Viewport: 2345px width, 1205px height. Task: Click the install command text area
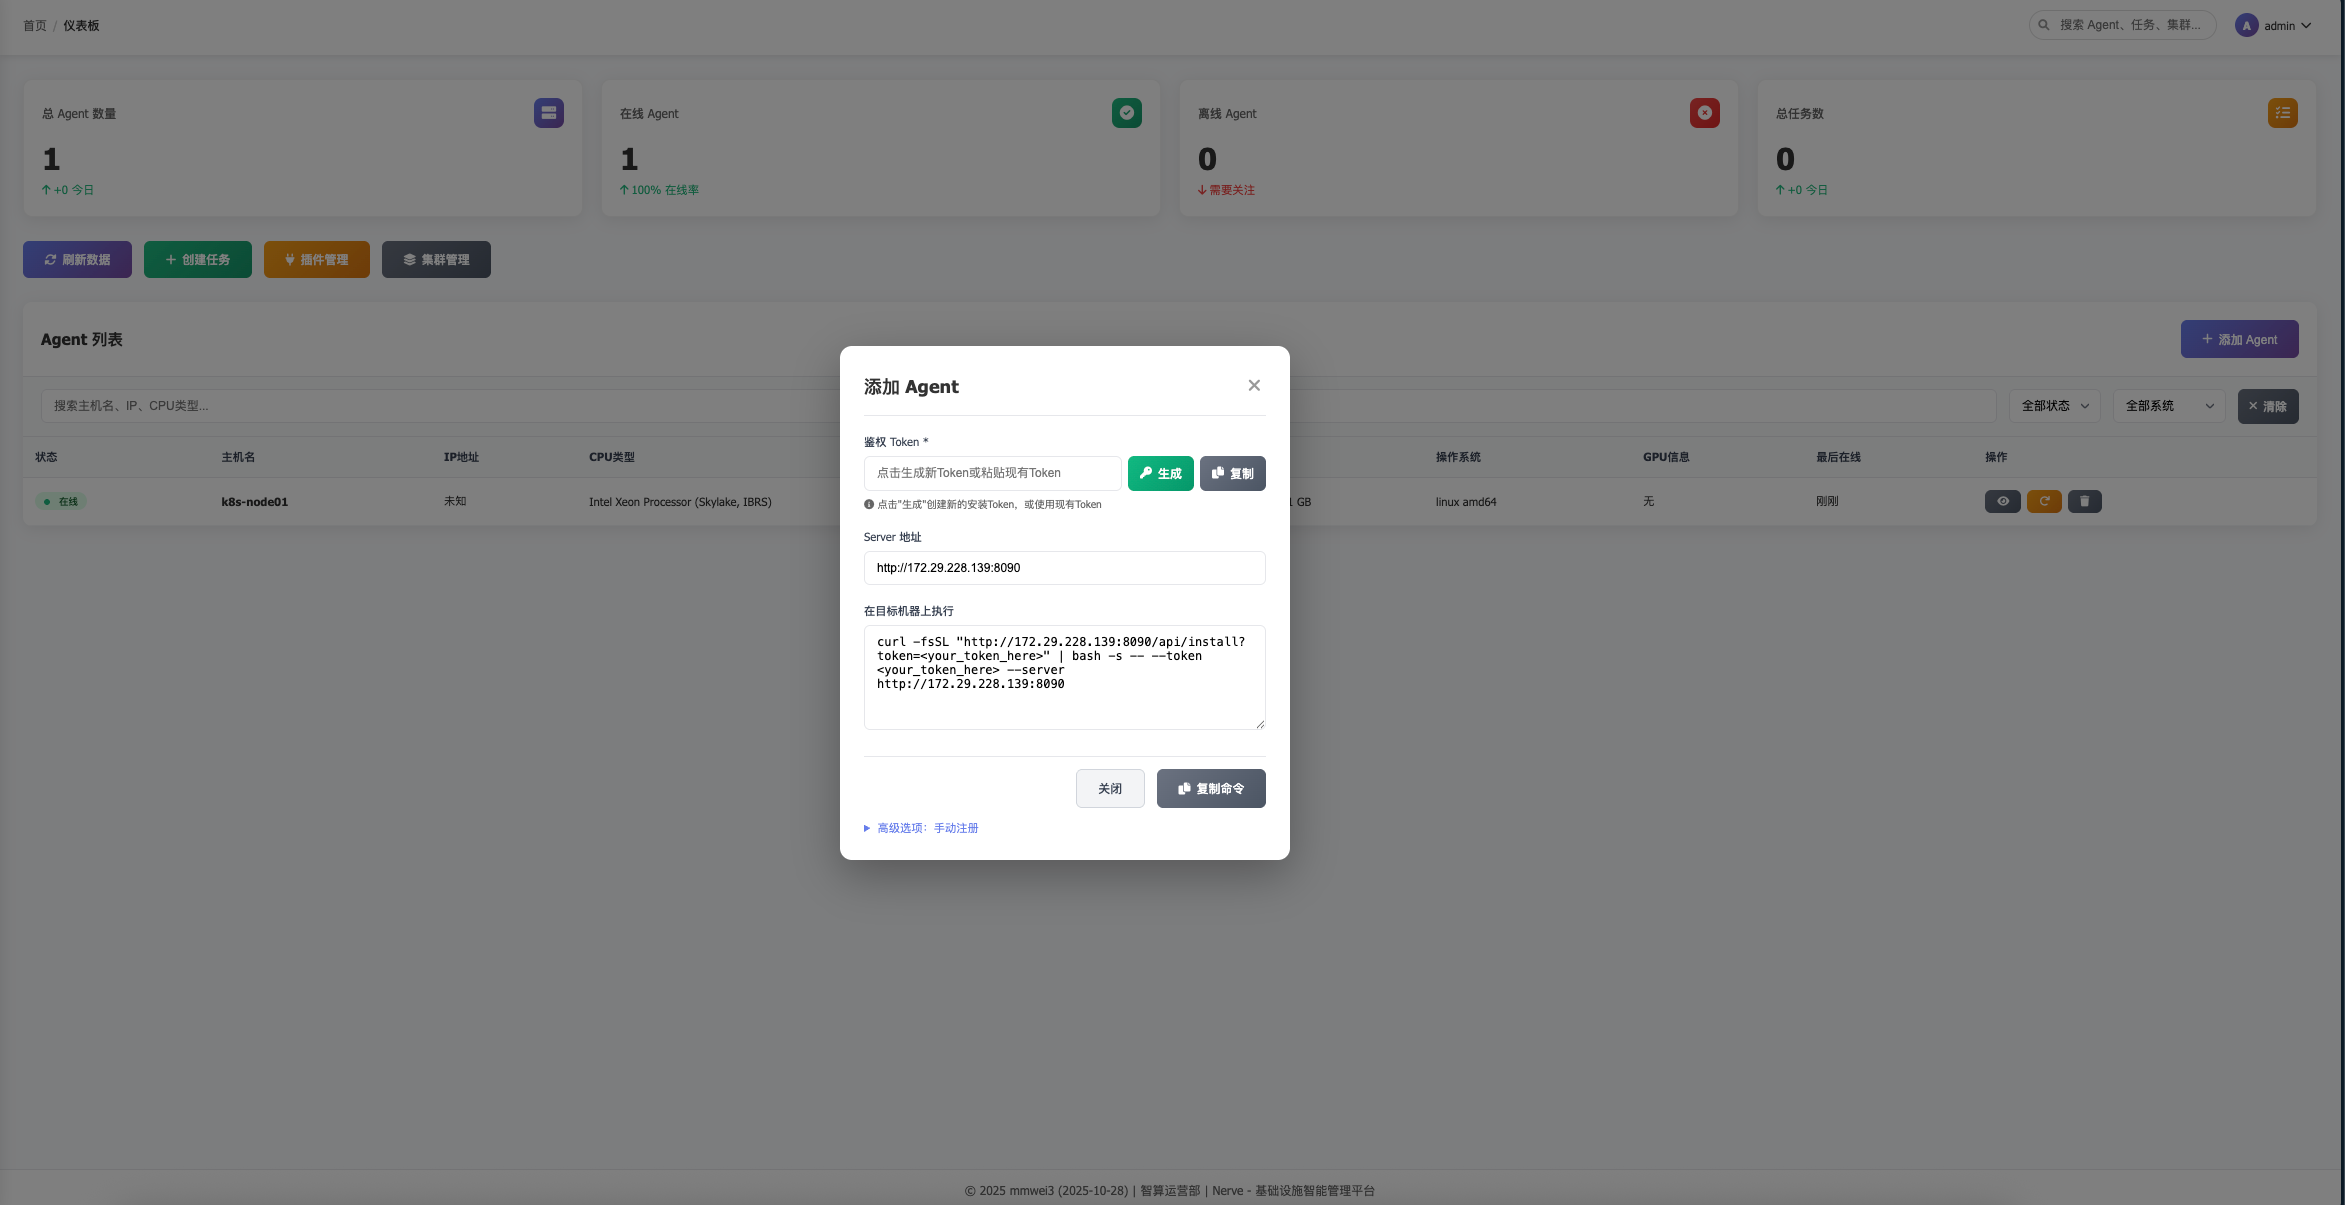[1064, 677]
